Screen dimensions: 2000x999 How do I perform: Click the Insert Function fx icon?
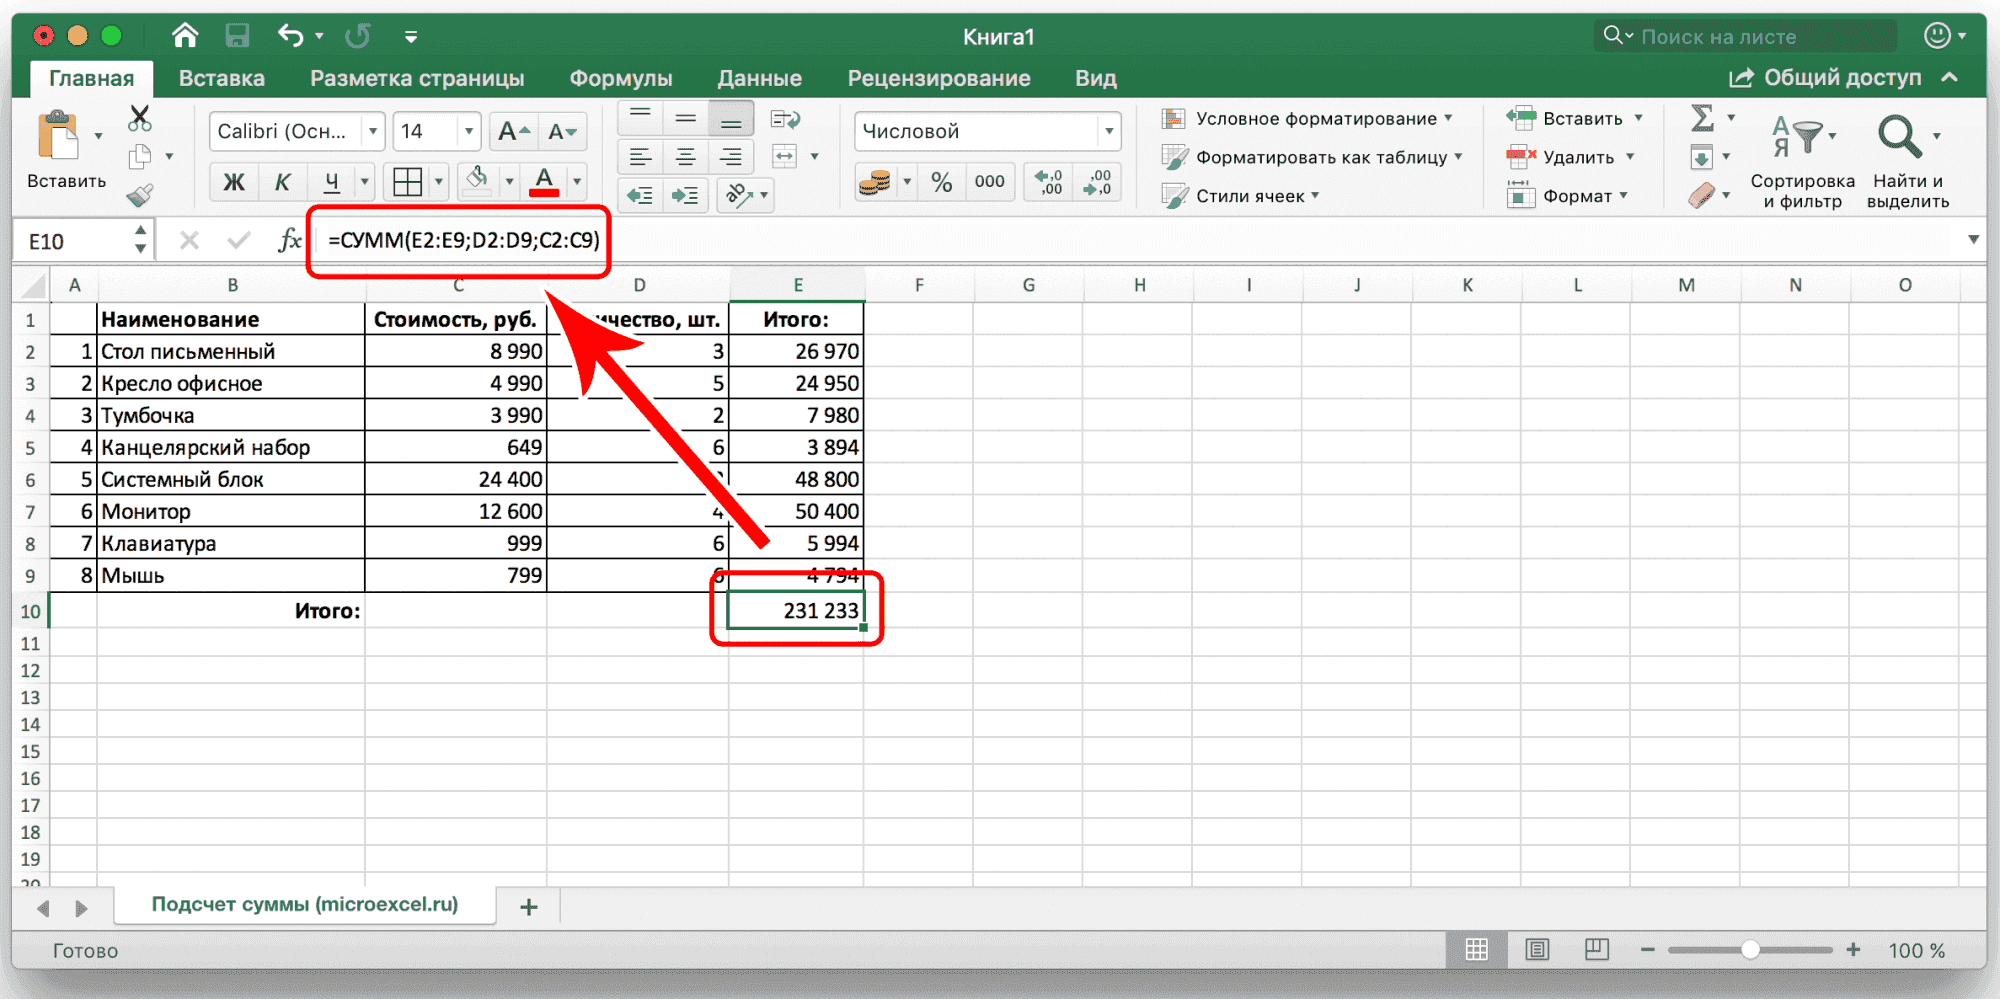pos(289,241)
